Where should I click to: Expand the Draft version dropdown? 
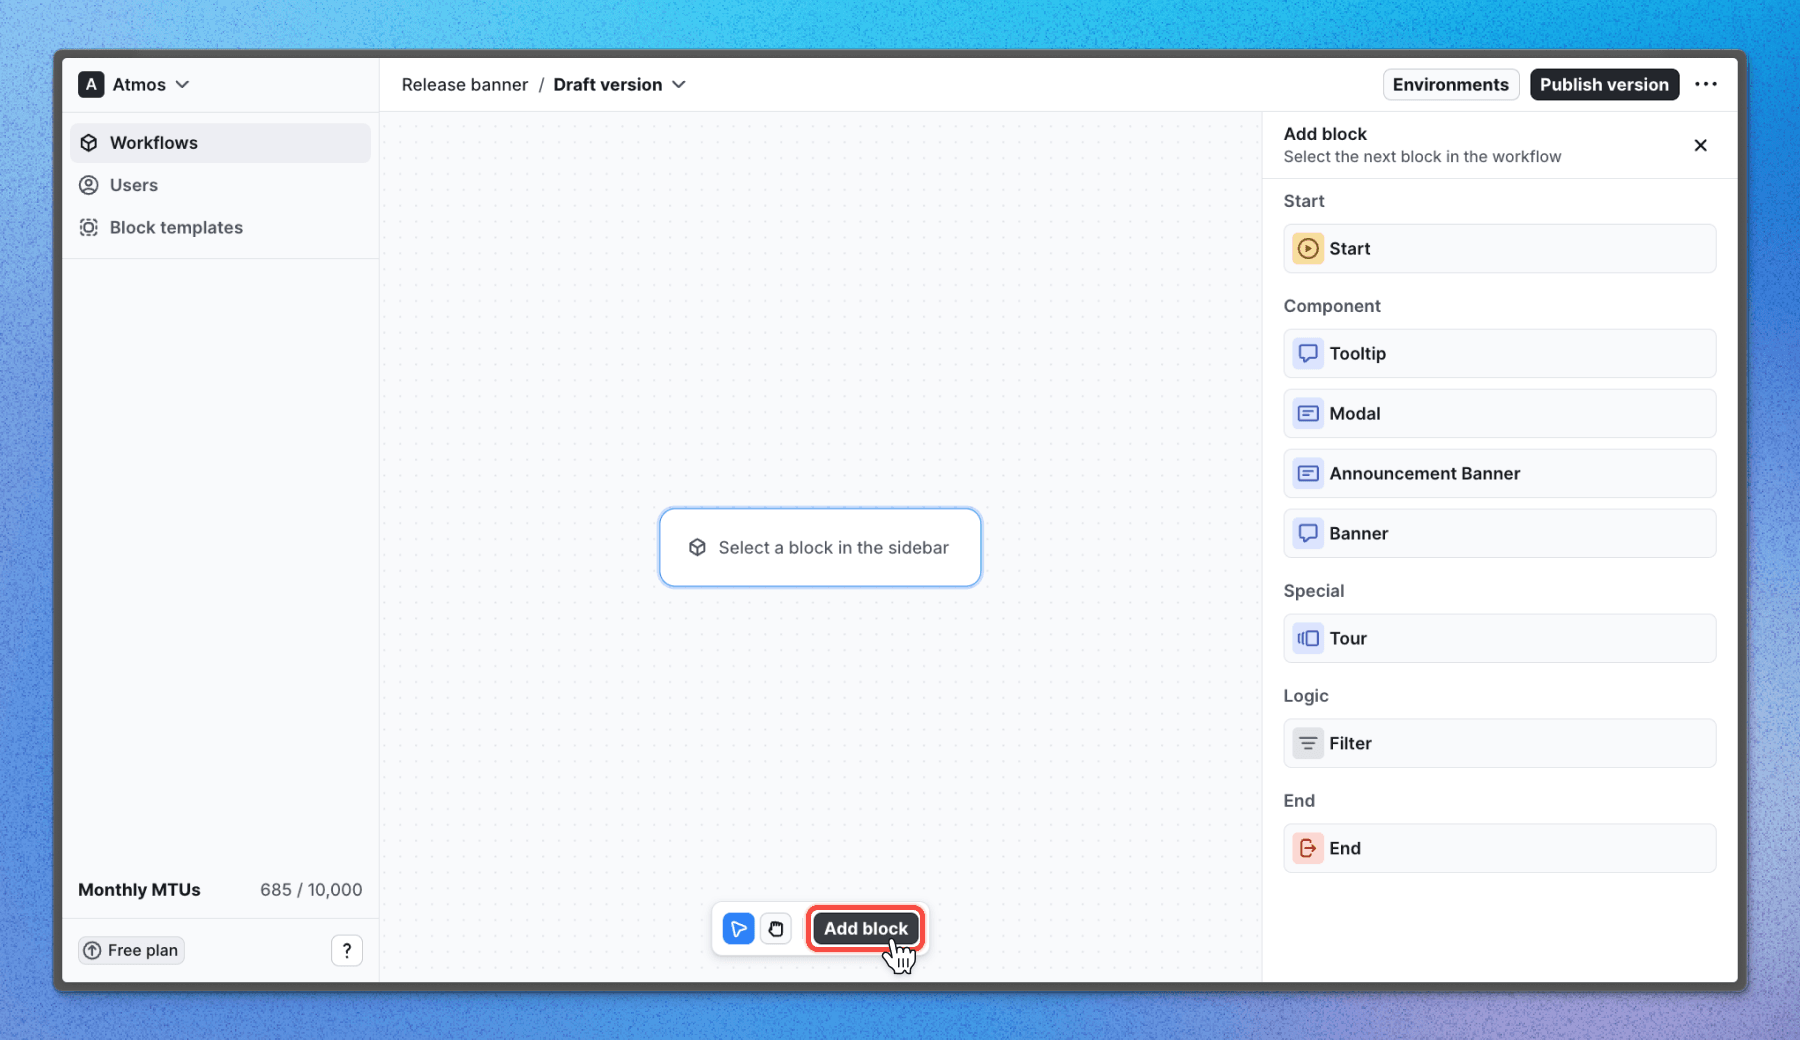pos(619,85)
